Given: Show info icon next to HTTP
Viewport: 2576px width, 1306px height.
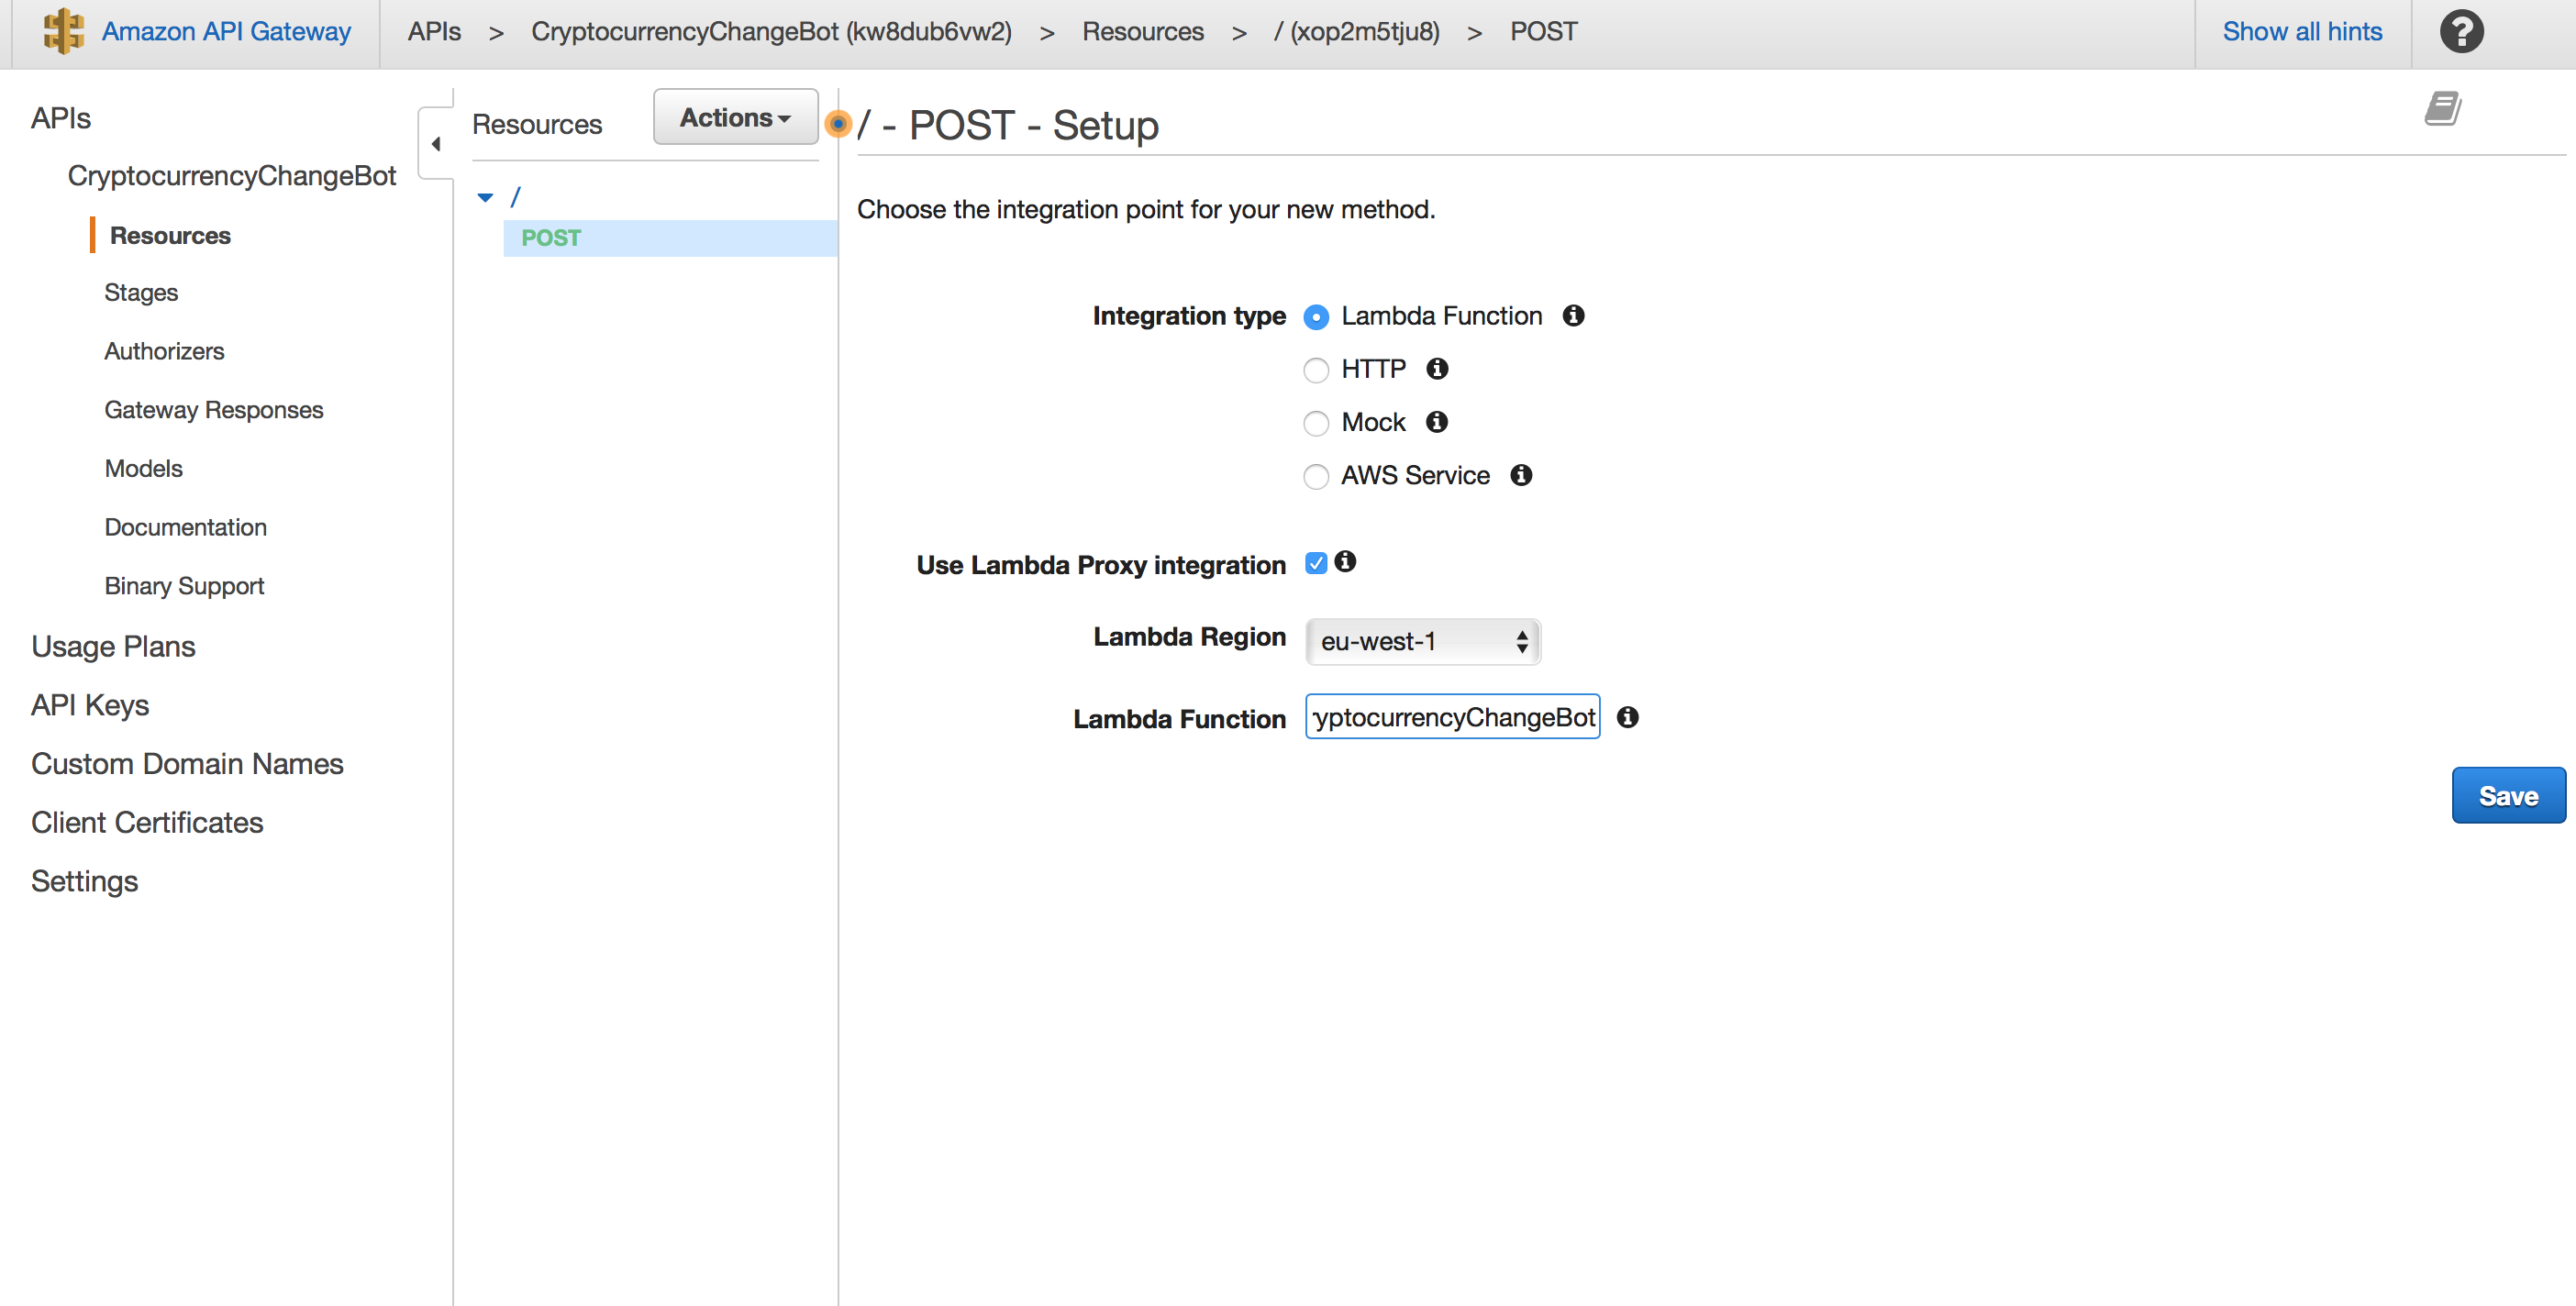Looking at the screenshot, I should coord(1437,369).
